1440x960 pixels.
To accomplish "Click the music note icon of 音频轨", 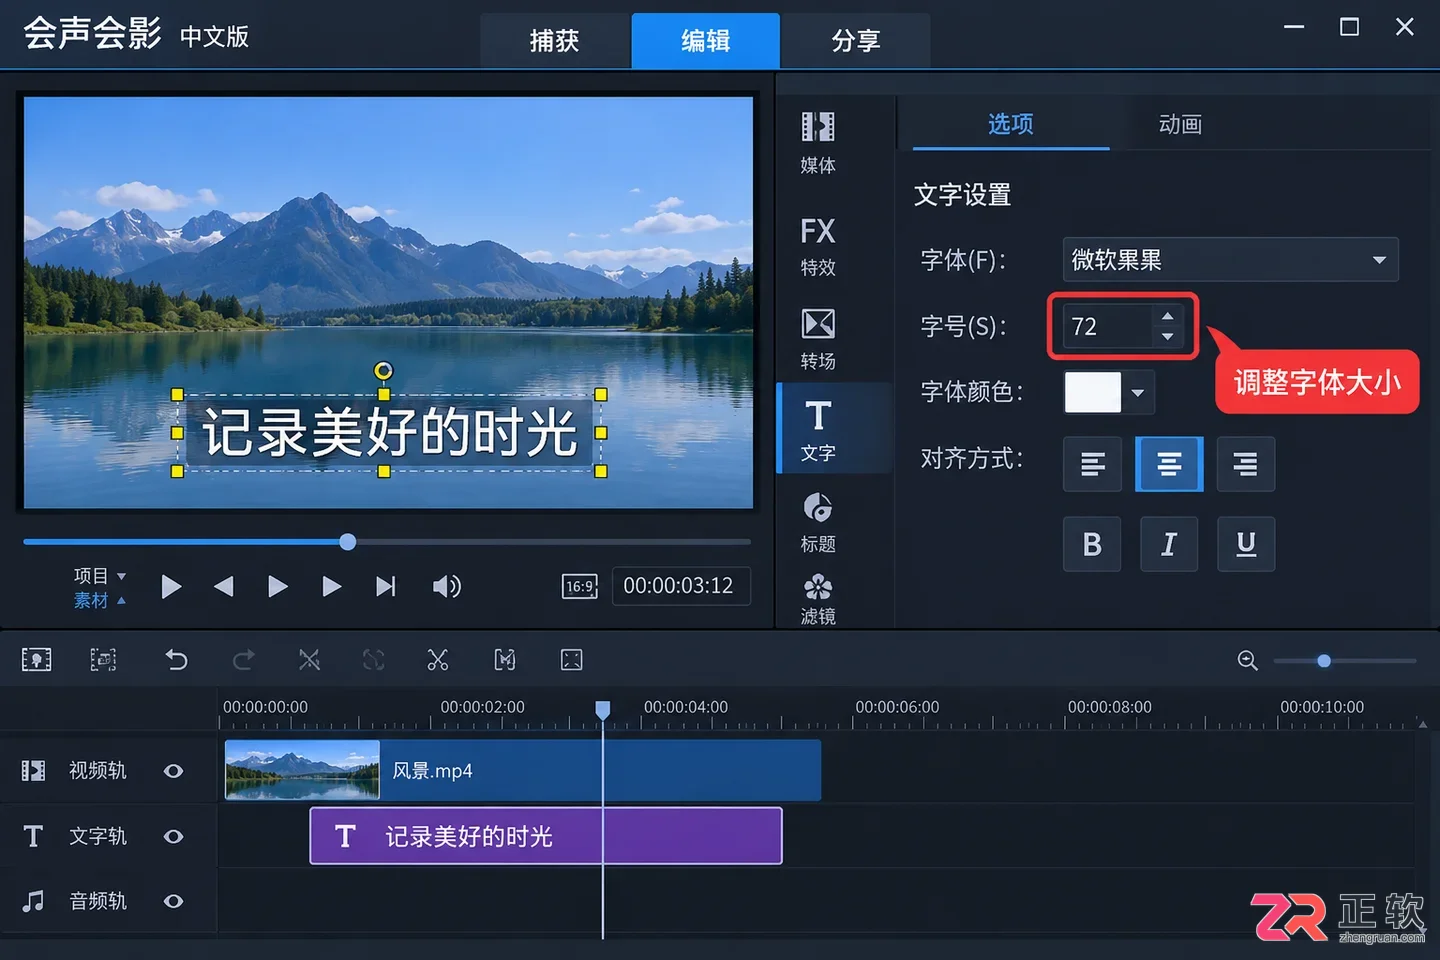I will 33,901.
